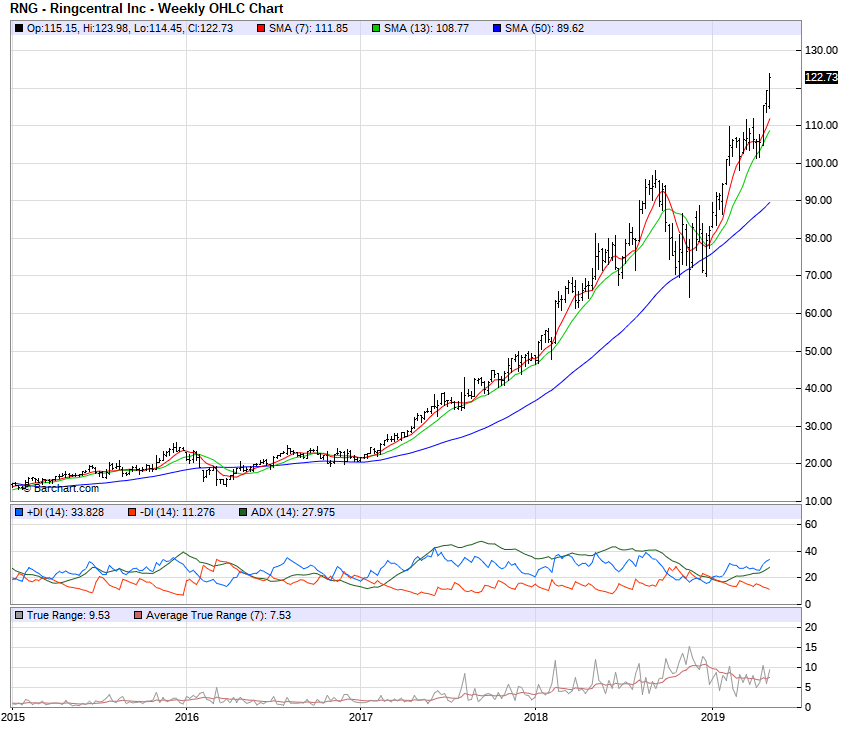Click the 2017 date axis label
This screenshot has width=843, height=748.
coord(361,717)
